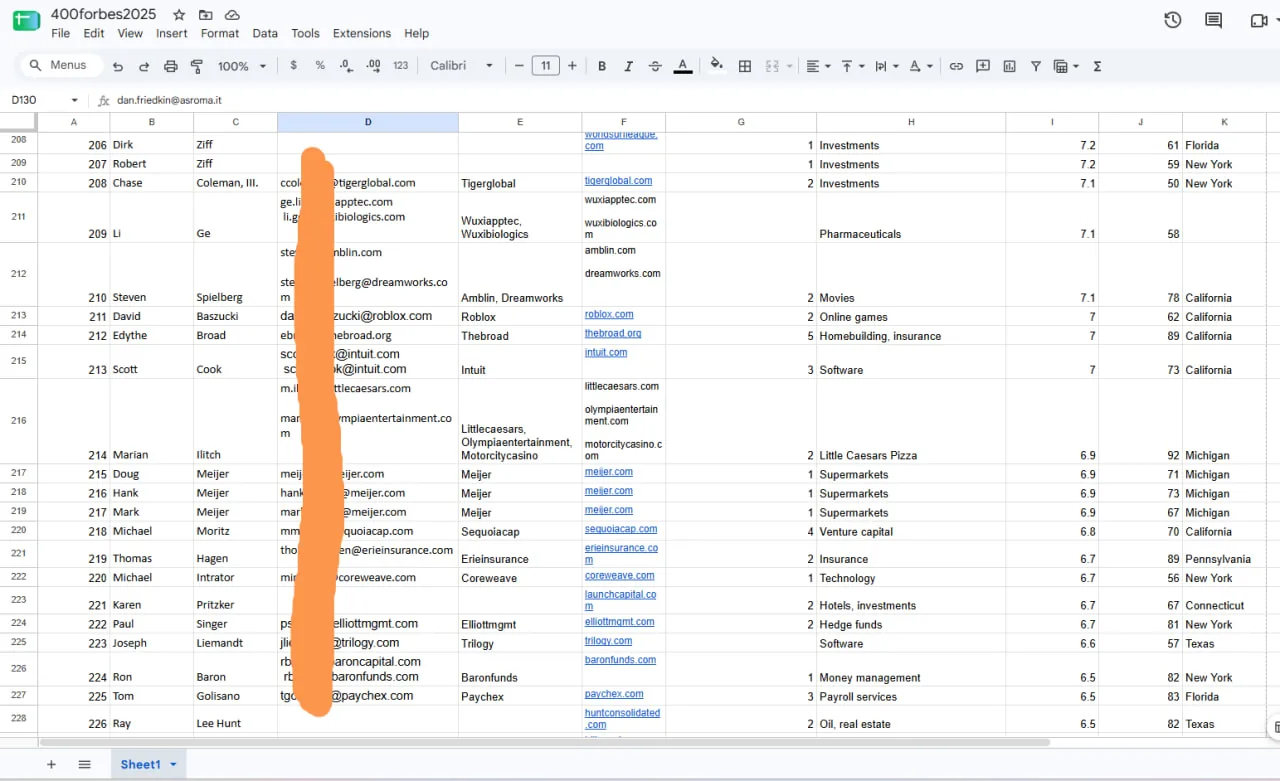Open the move-to-folder icon beside the title
The width and height of the screenshot is (1280, 781).
pyautogui.click(x=206, y=15)
